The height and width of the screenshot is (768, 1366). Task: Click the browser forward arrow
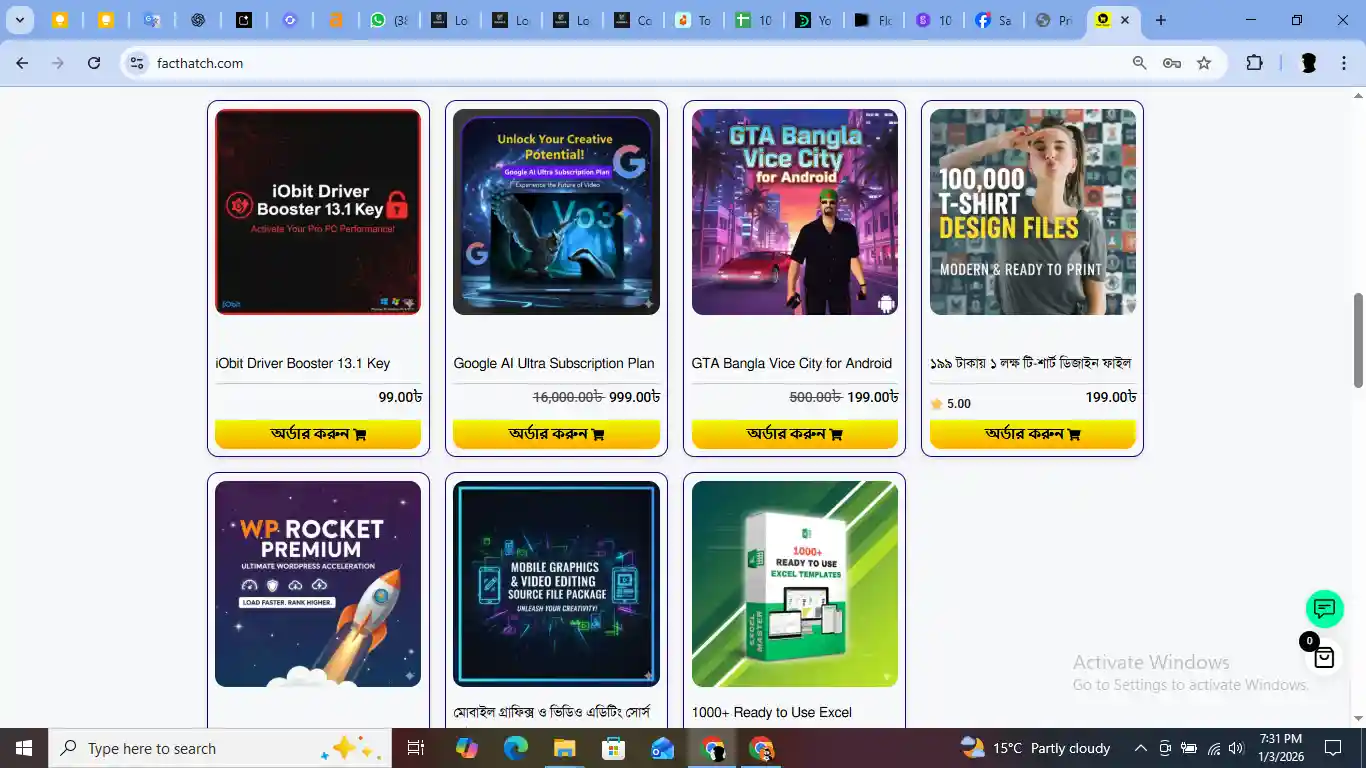[x=58, y=63]
